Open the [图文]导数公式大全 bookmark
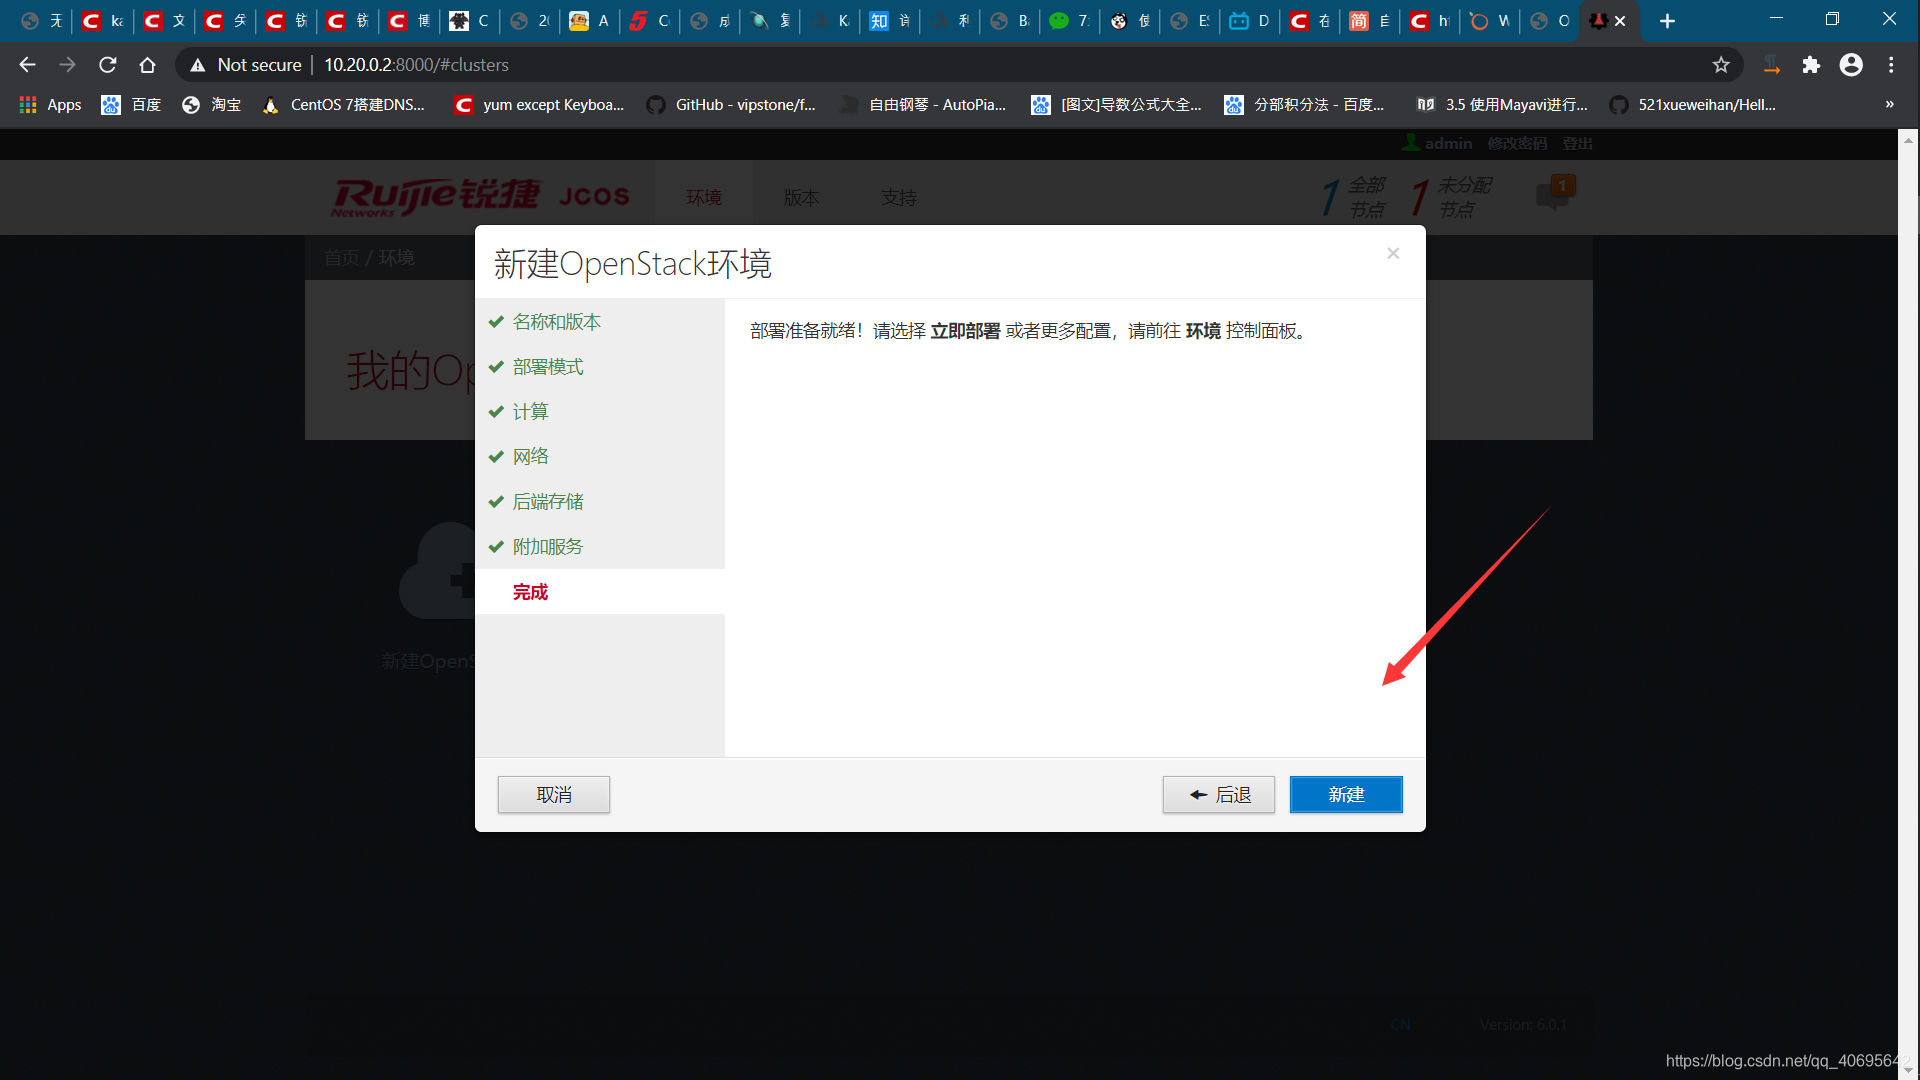 (1116, 105)
